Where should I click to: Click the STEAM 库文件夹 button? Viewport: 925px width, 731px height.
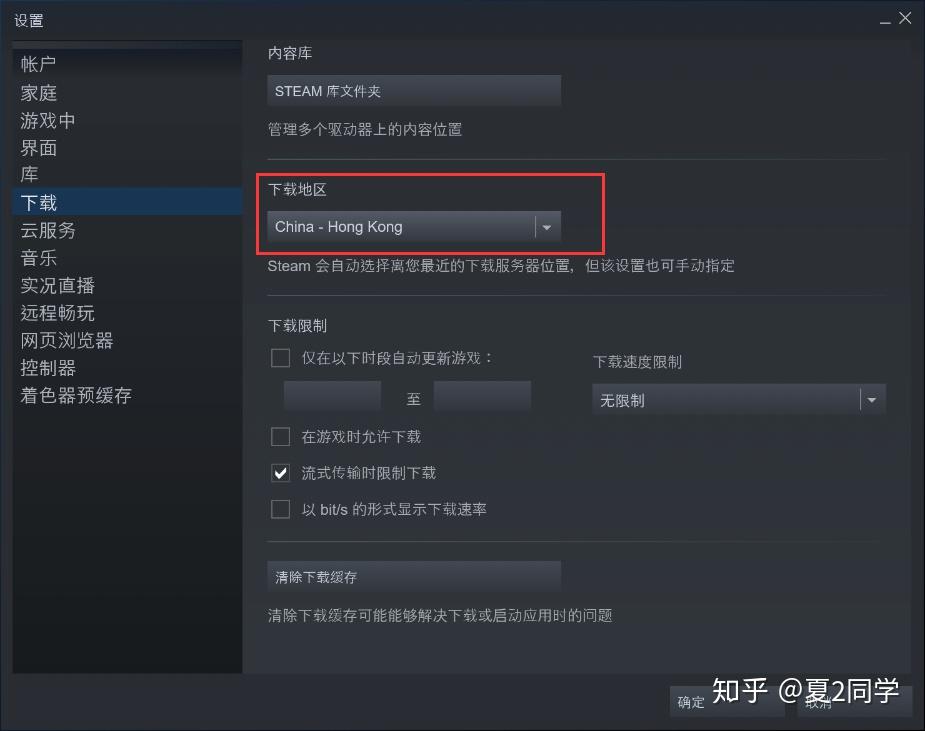click(414, 91)
